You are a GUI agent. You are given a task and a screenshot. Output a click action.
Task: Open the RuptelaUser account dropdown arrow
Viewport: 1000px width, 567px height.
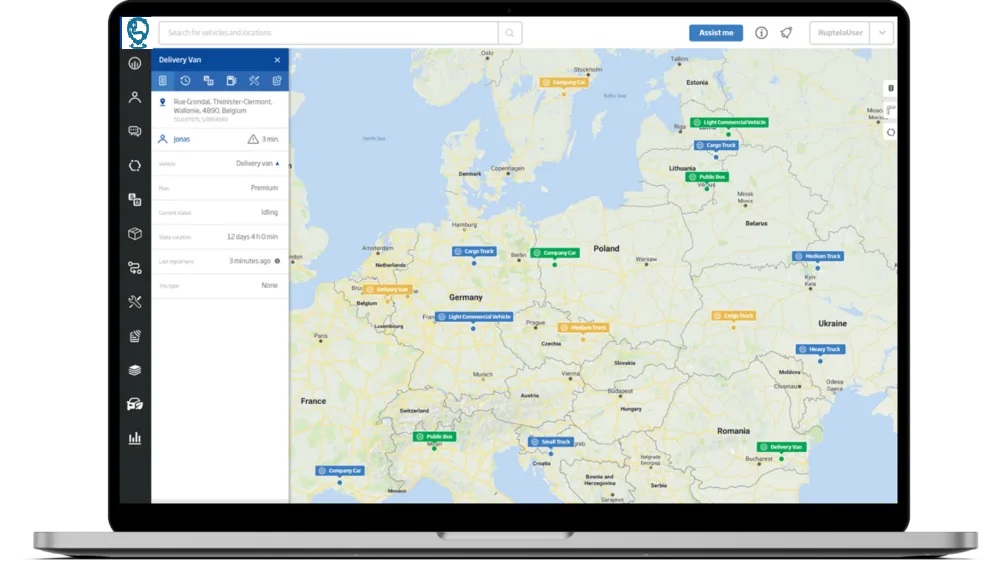coord(882,33)
